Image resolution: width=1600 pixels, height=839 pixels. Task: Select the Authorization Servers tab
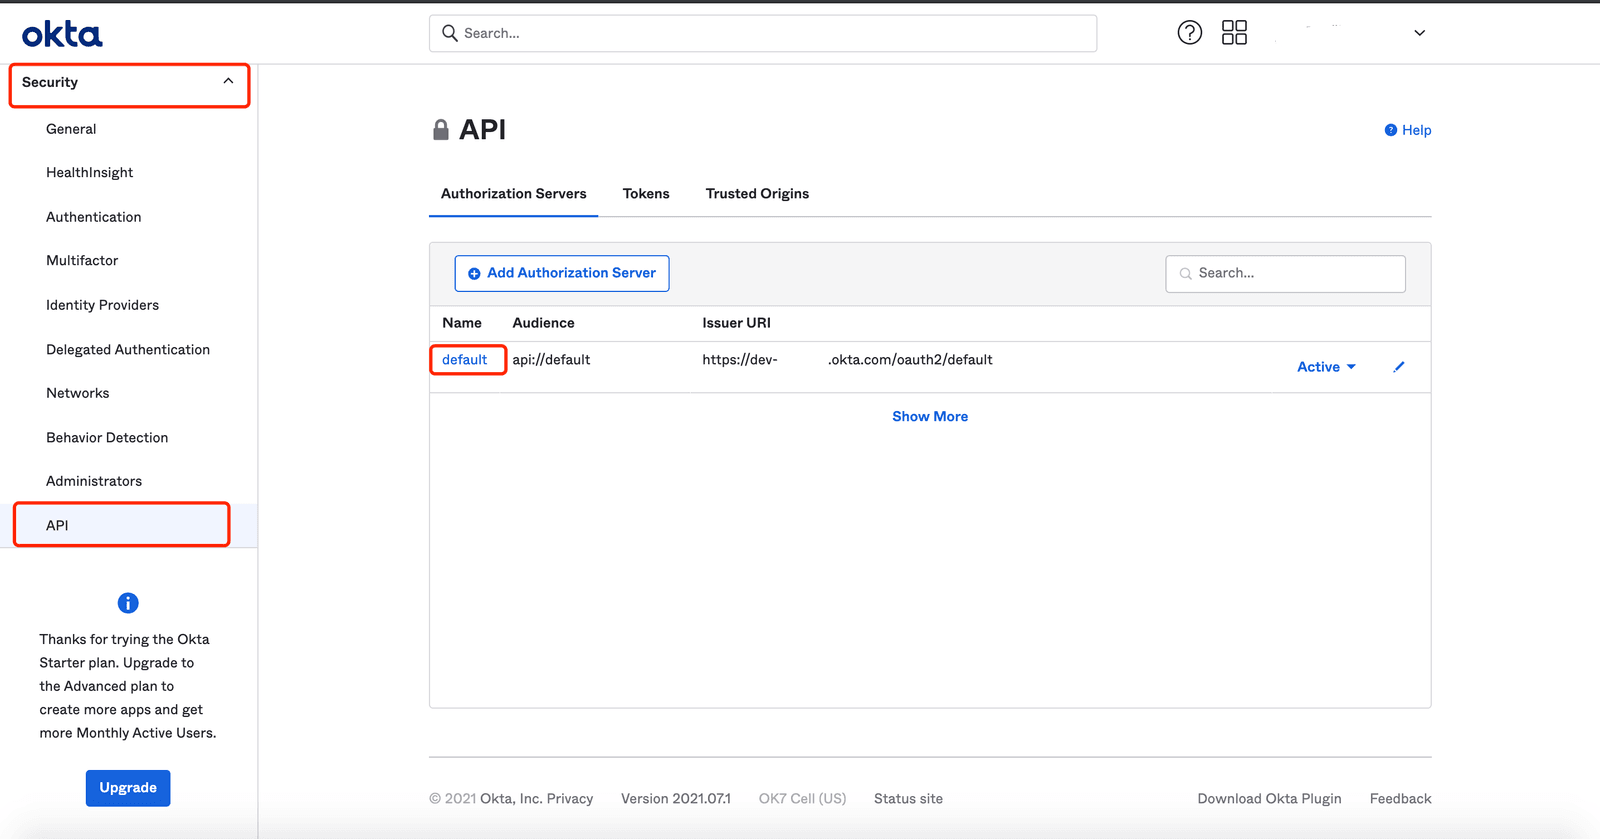pyautogui.click(x=514, y=194)
